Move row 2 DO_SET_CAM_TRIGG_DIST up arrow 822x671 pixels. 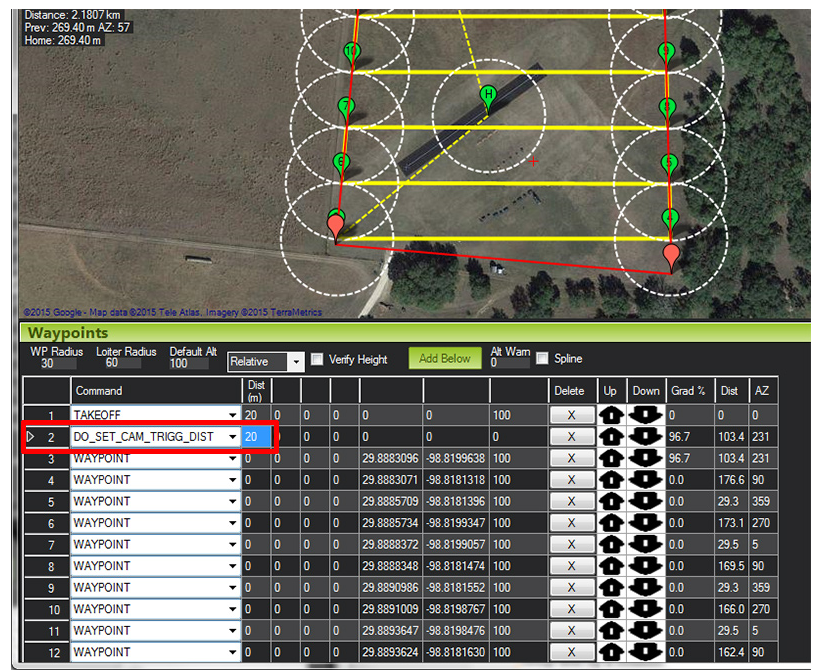coord(611,437)
